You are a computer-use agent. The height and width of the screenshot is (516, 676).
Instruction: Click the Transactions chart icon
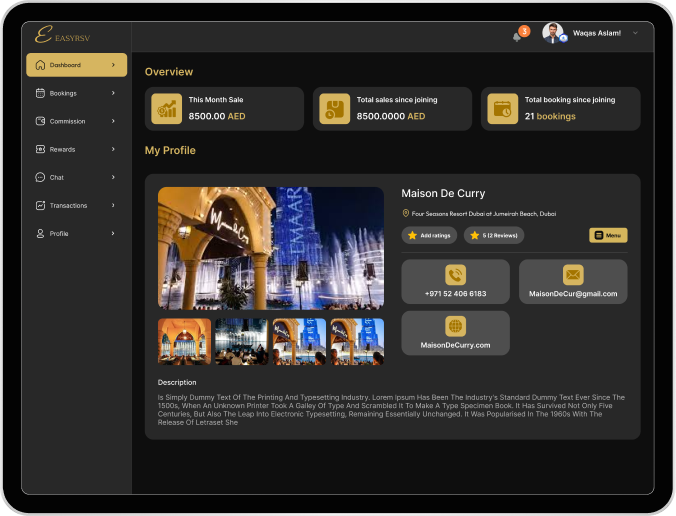click(40, 205)
